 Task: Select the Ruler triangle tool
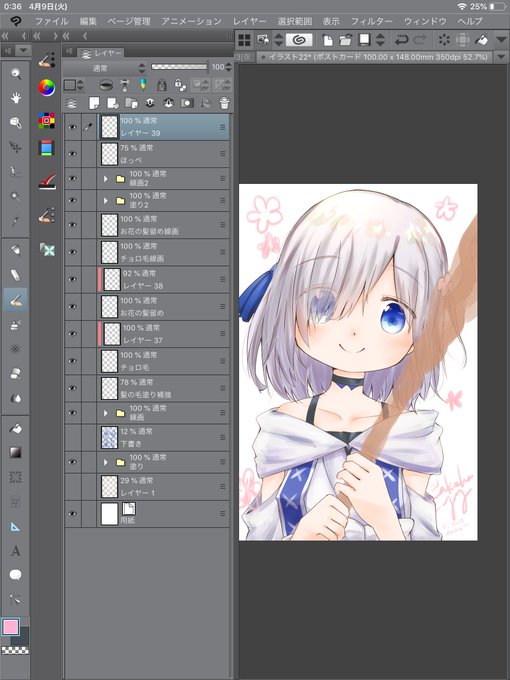coord(16,526)
